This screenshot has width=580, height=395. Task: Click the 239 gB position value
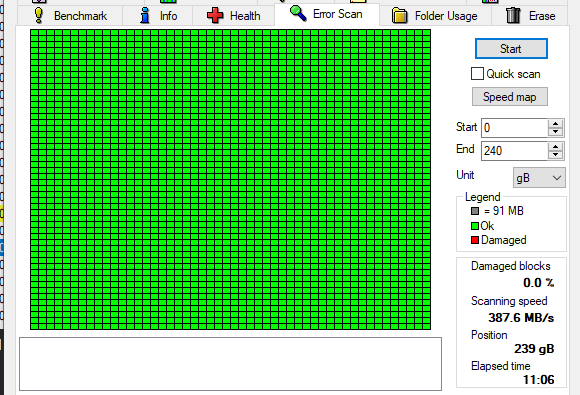(534, 349)
